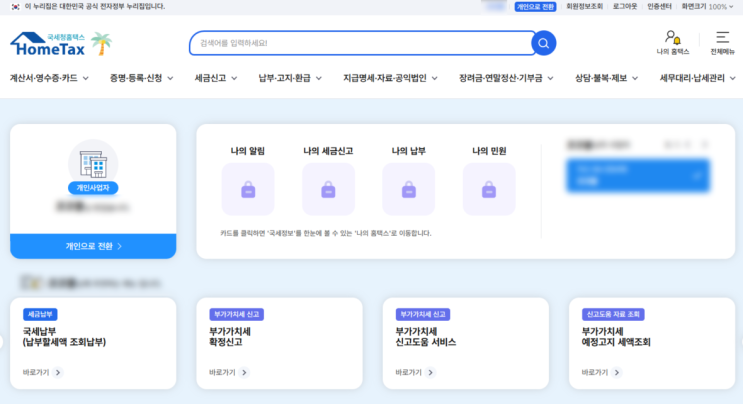This screenshot has height=404, width=743.
Task: Expand the 상담·불복·제보 menu
Action: [607, 78]
